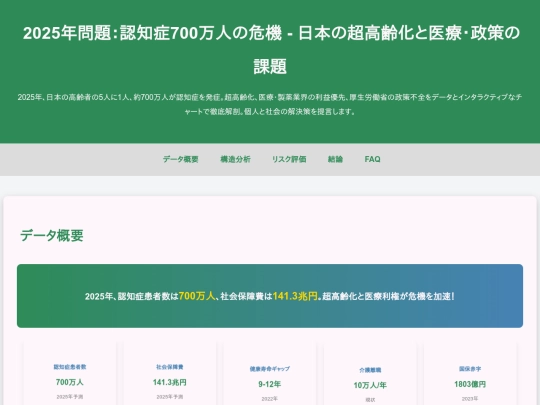Click the 141.3兆円 highlighted banner figure
The width and height of the screenshot is (540, 405).
[295, 296]
